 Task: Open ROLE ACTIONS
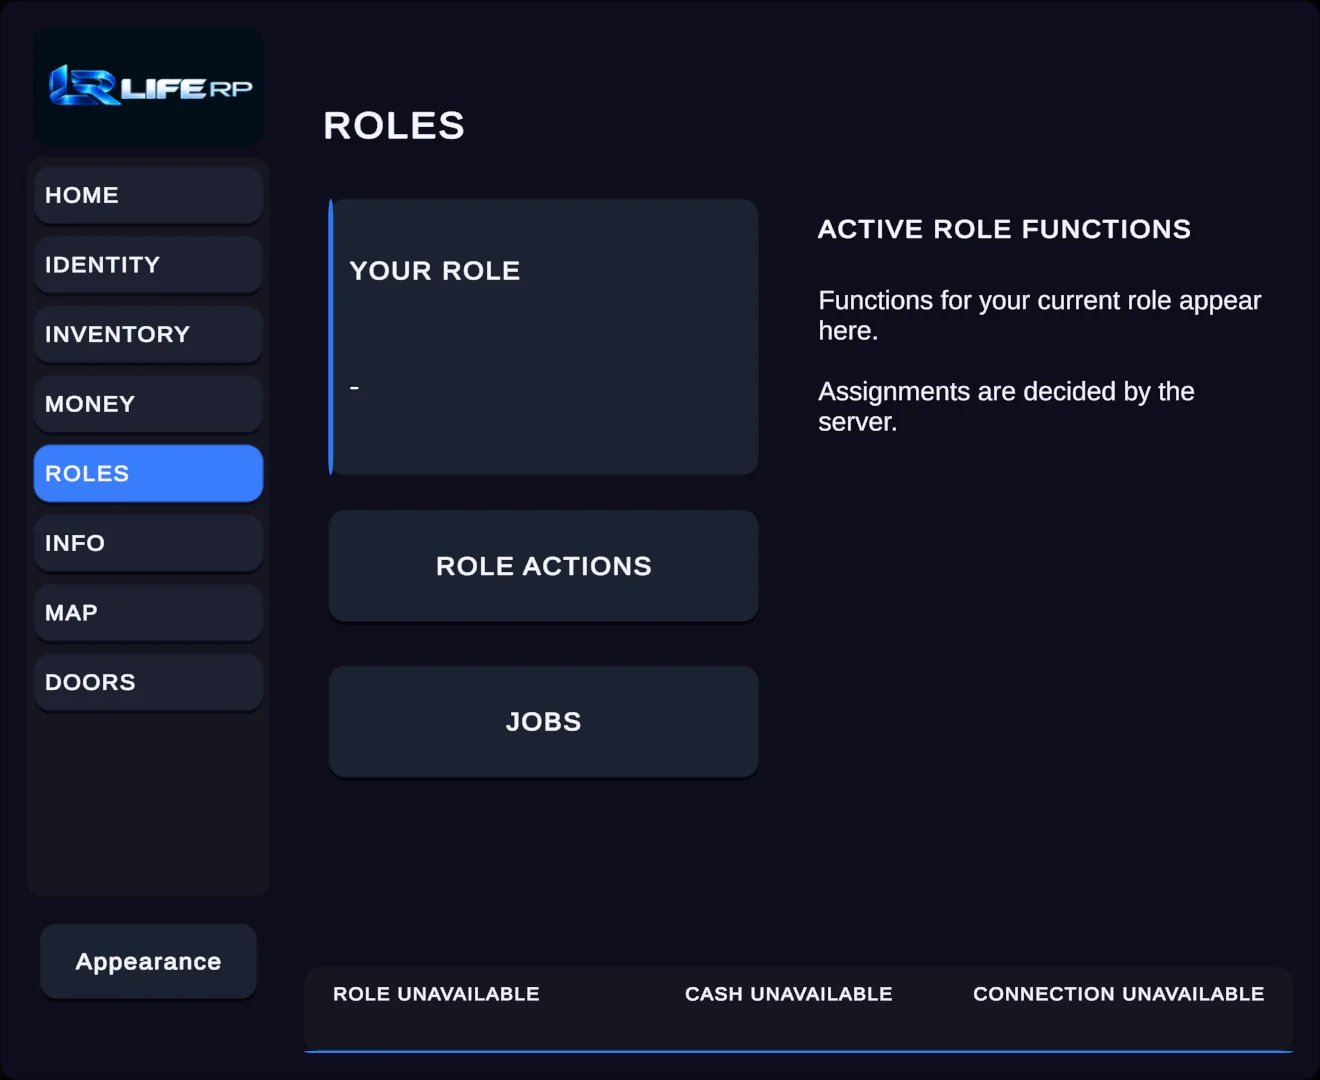[x=543, y=566]
